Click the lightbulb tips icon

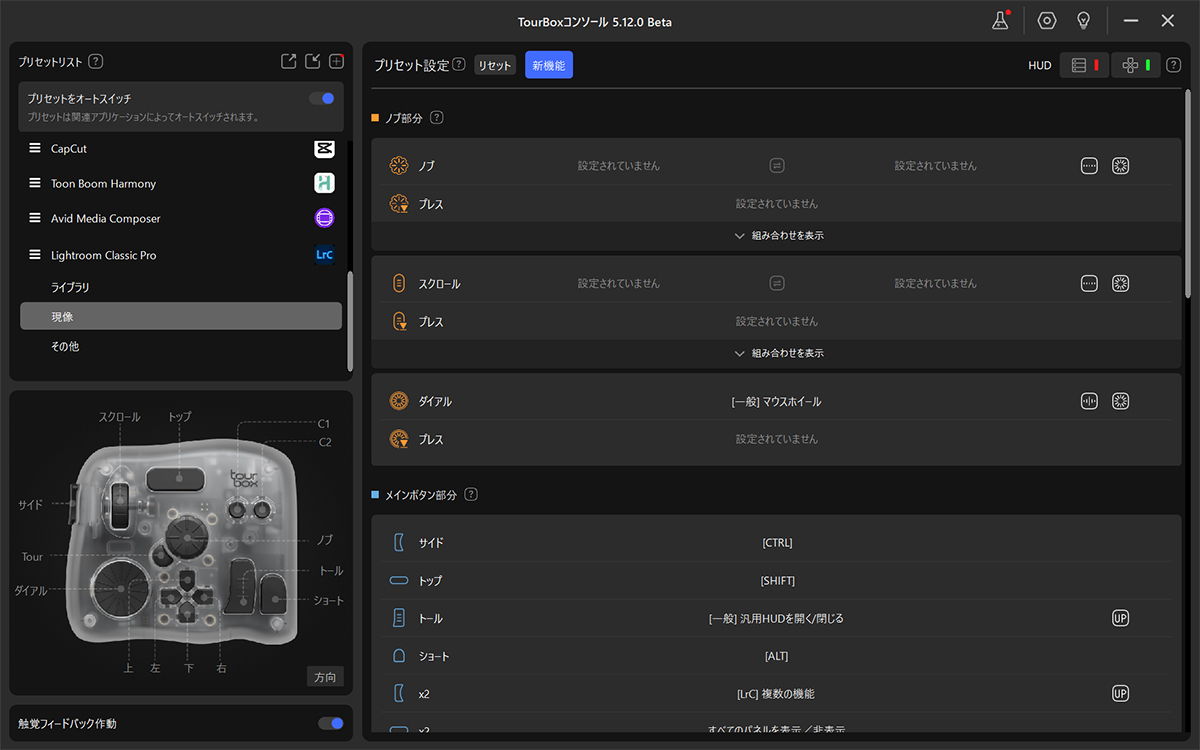[1083, 21]
